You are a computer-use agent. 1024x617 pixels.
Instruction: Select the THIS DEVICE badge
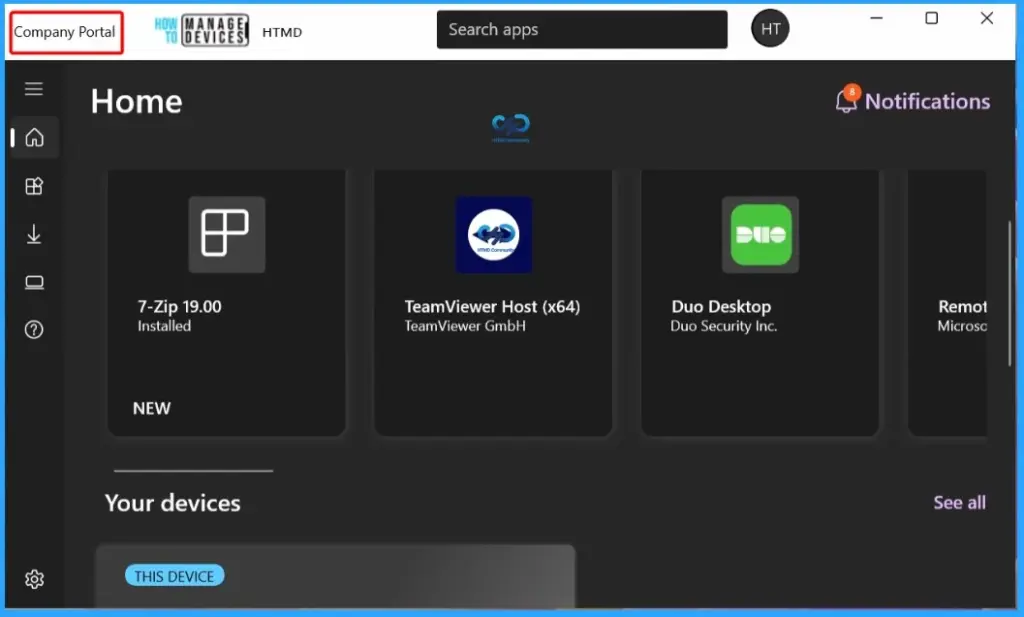coord(174,576)
